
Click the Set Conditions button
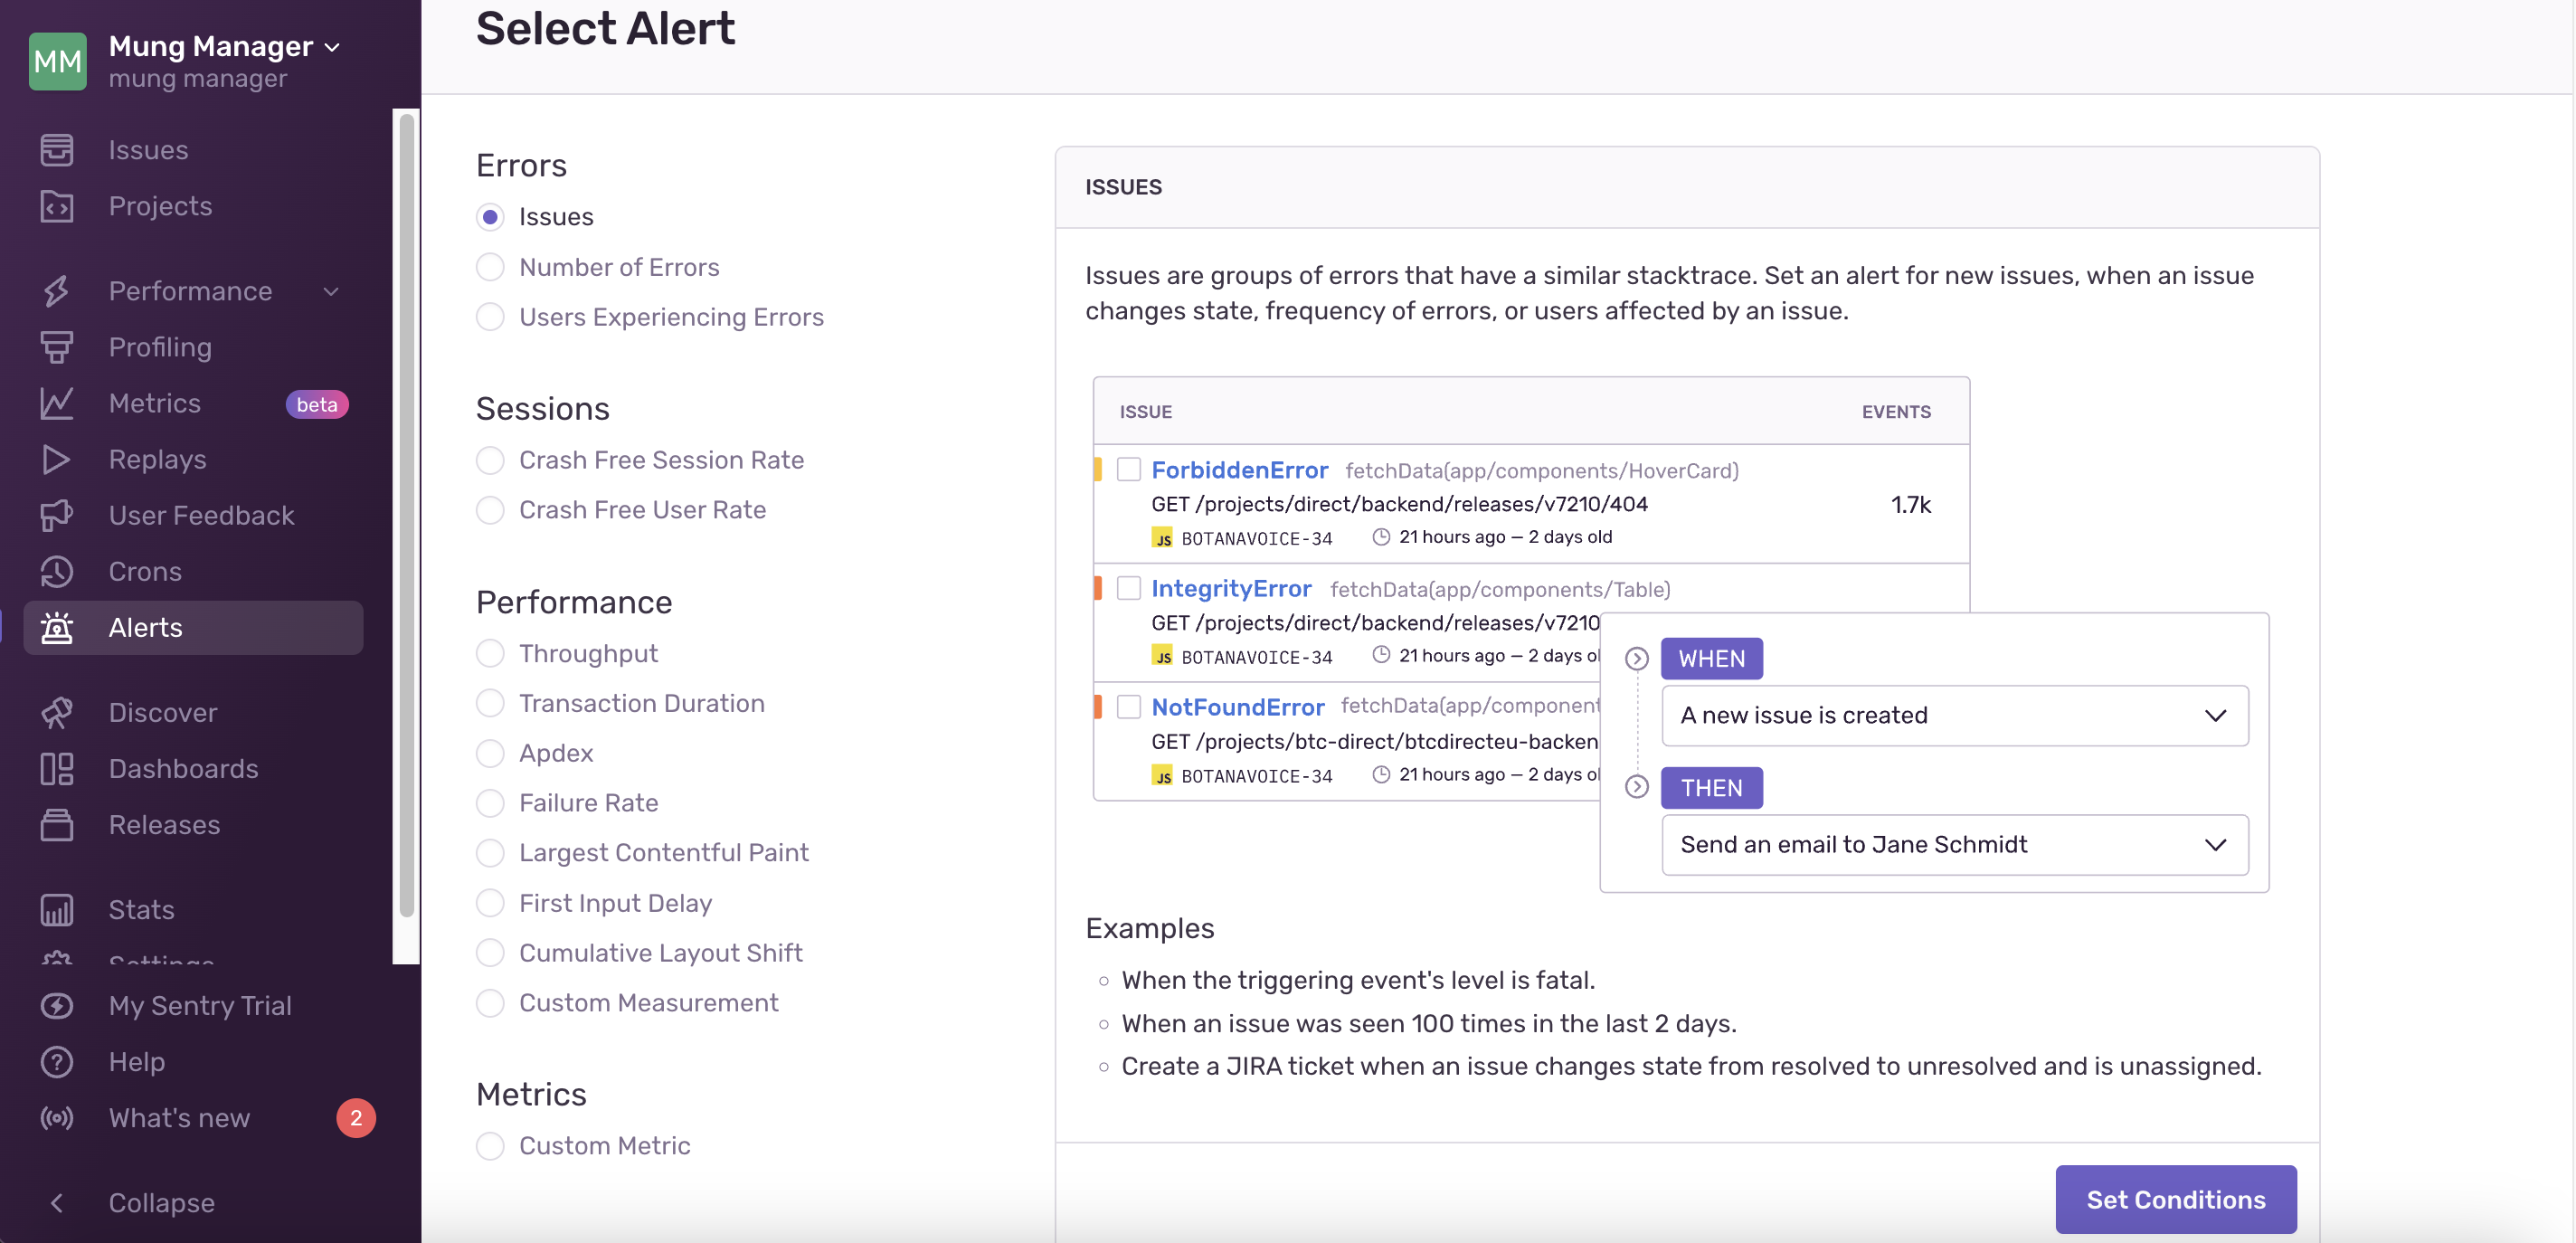click(2175, 1199)
